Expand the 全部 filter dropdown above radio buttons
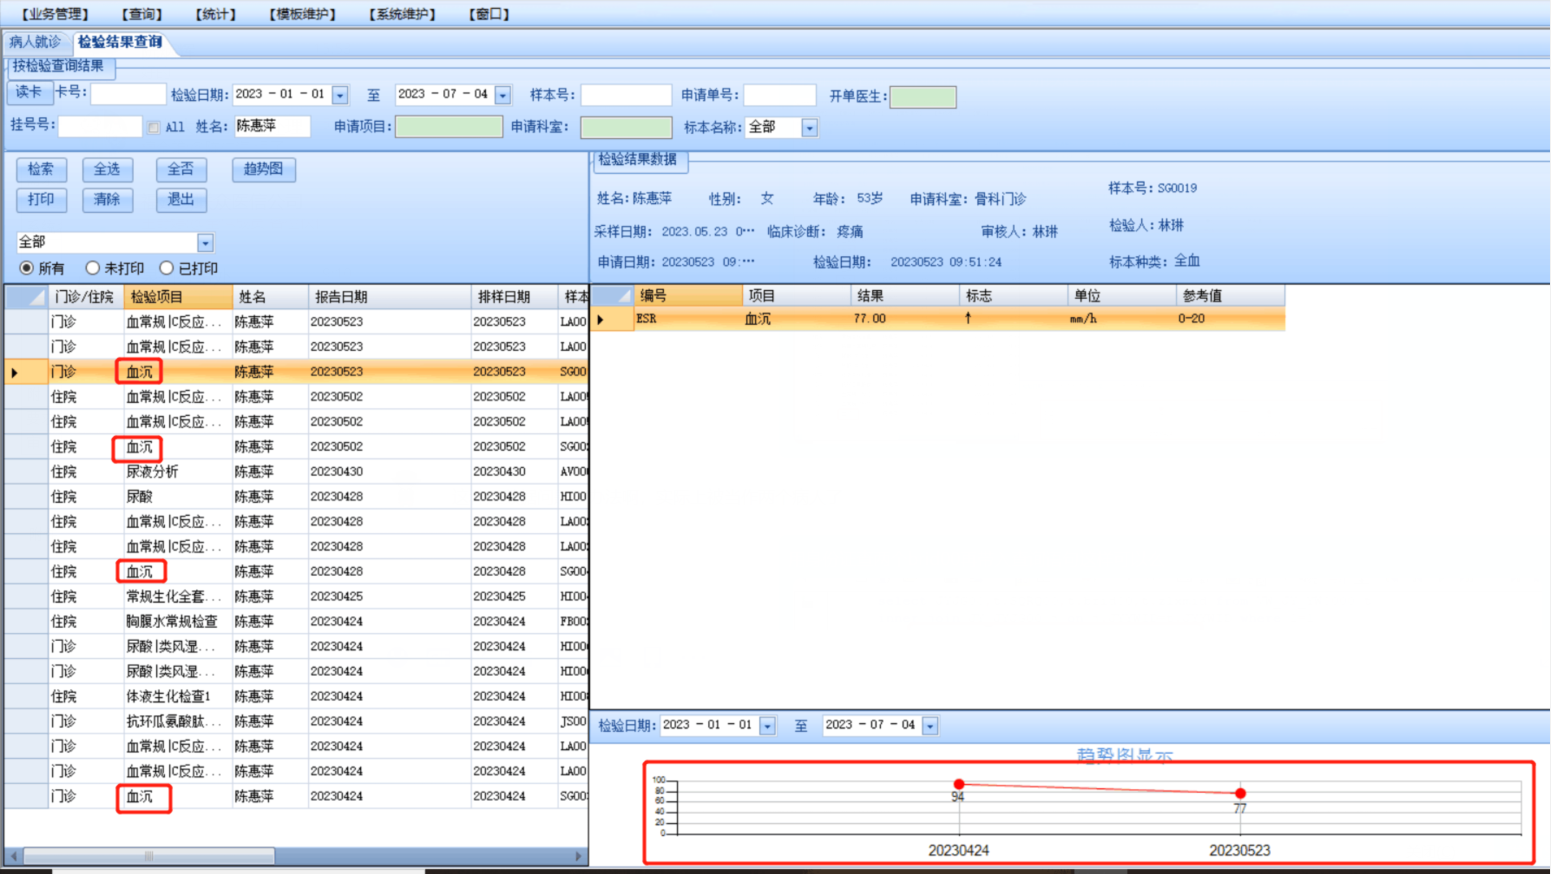The width and height of the screenshot is (1551, 874). [205, 242]
